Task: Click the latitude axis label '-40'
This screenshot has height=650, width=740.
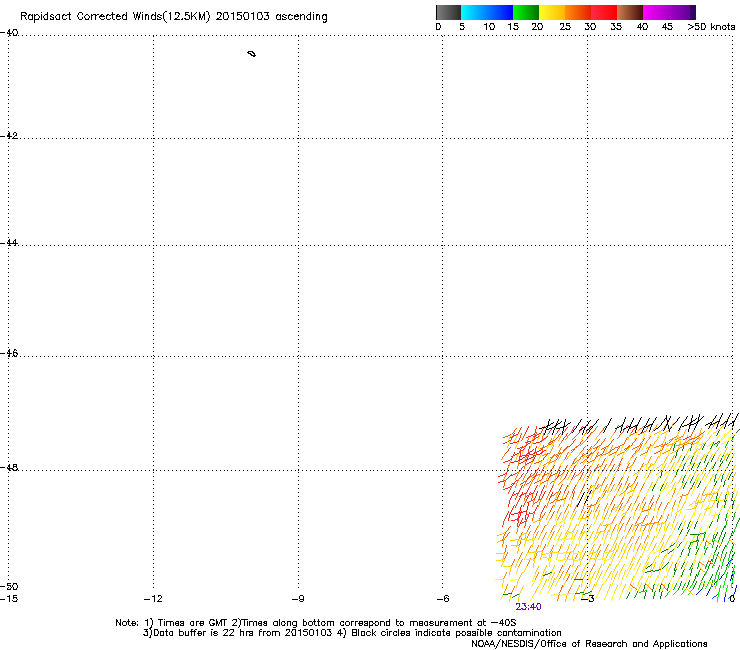Action: [x=9, y=33]
